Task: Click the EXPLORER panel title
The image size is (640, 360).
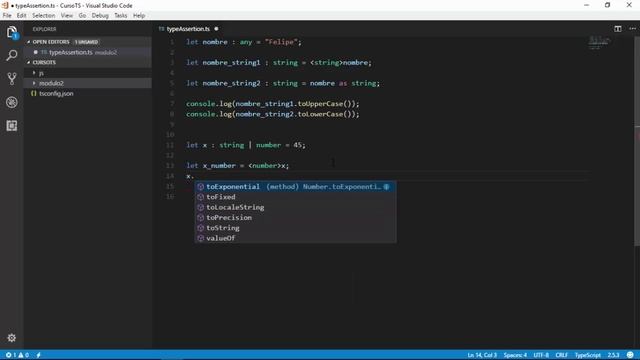Action: 44,29
